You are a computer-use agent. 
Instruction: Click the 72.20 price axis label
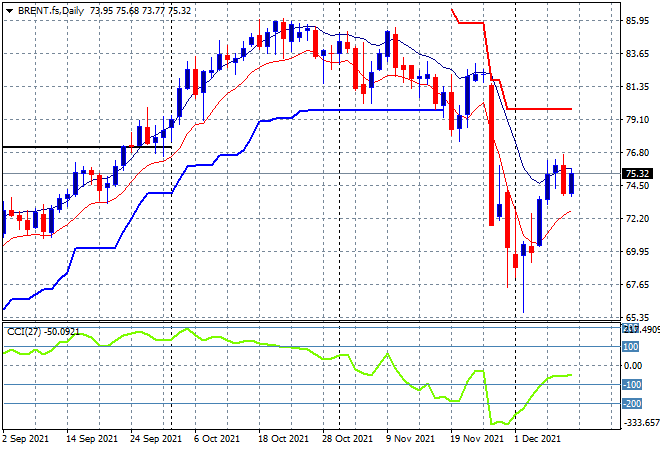637,218
